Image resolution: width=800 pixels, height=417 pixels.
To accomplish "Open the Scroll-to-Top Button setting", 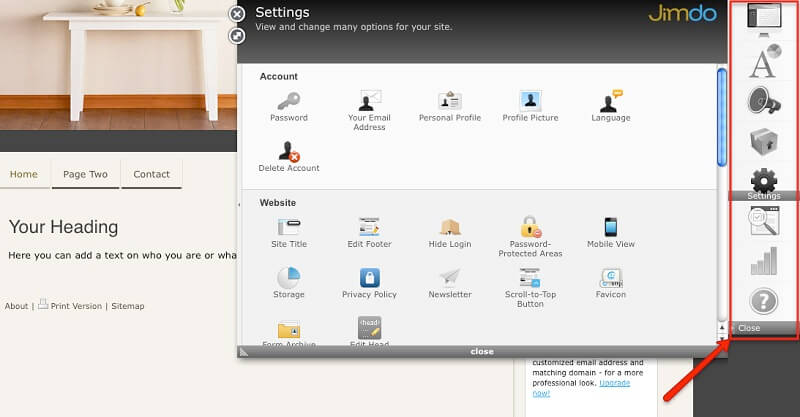I will [x=530, y=288].
